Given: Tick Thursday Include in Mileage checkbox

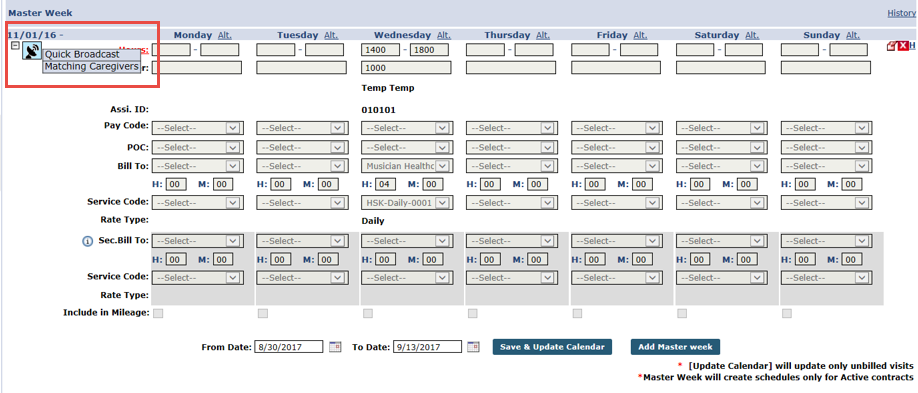Looking at the screenshot, I should [x=472, y=313].
